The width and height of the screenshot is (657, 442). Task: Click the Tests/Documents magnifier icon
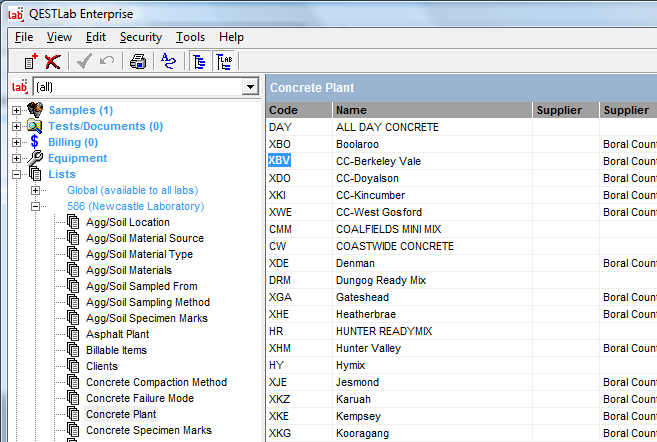[x=35, y=126]
